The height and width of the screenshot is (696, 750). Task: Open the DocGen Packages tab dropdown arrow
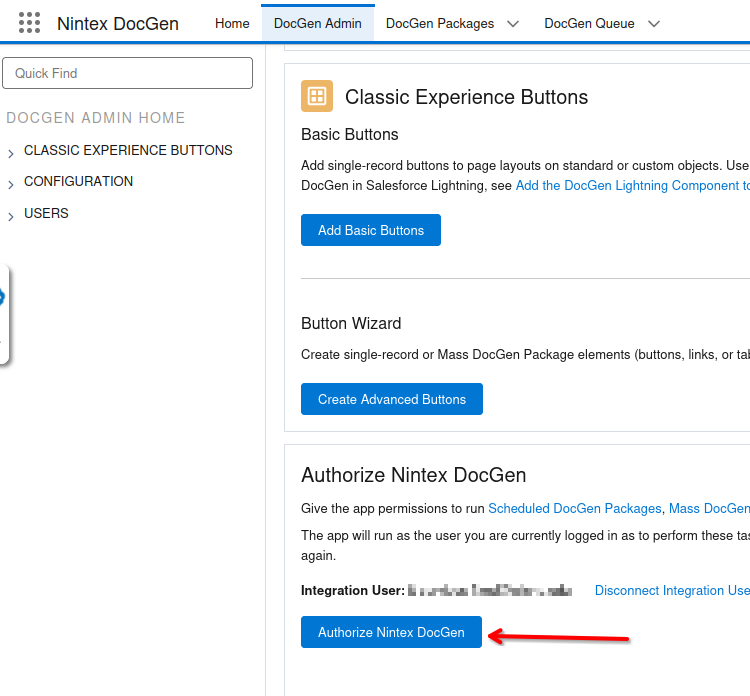click(x=513, y=24)
